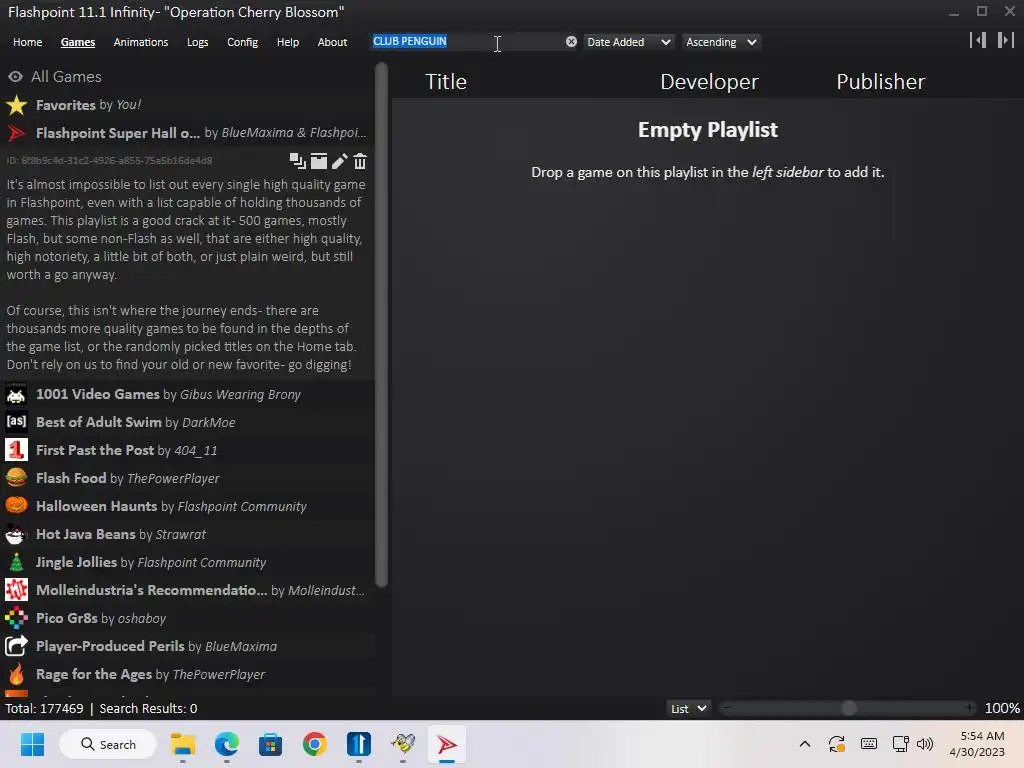The image size is (1024, 768).
Task: Open the Home tab
Action: click(27, 42)
